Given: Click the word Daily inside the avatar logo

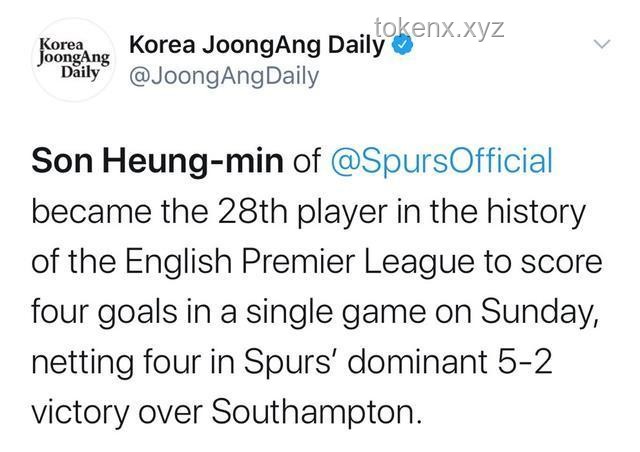Looking at the screenshot, I should coord(80,72).
